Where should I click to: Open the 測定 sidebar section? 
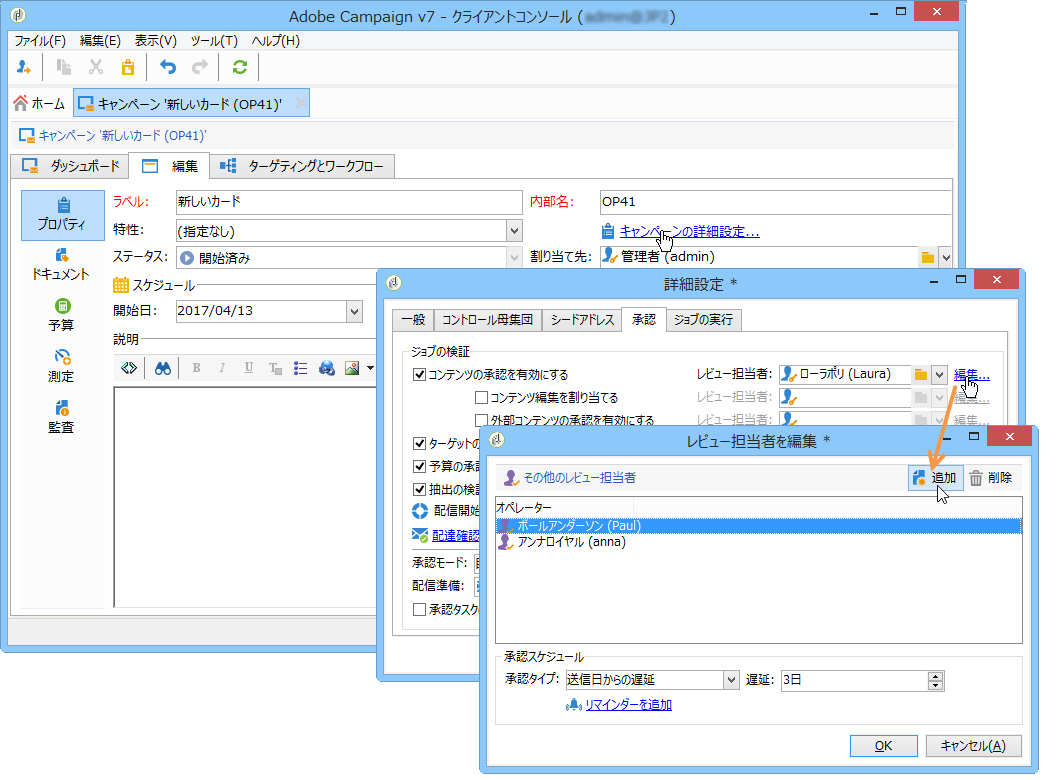pyautogui.click(x=62, y=366)
